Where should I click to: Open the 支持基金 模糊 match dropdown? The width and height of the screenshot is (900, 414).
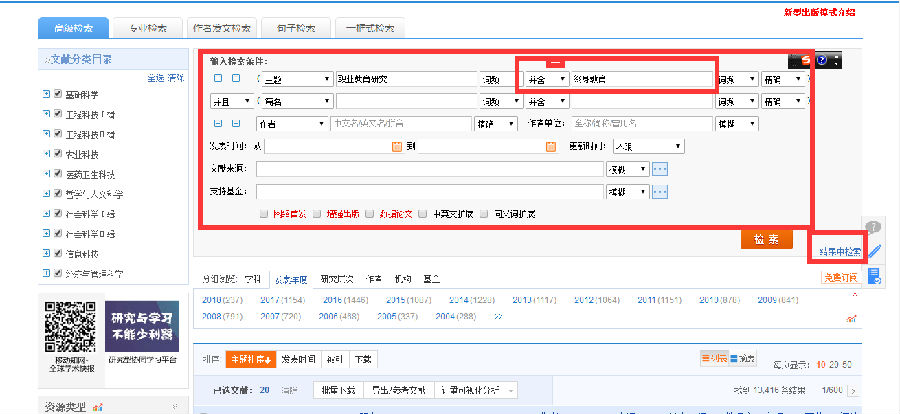(627, 192)
